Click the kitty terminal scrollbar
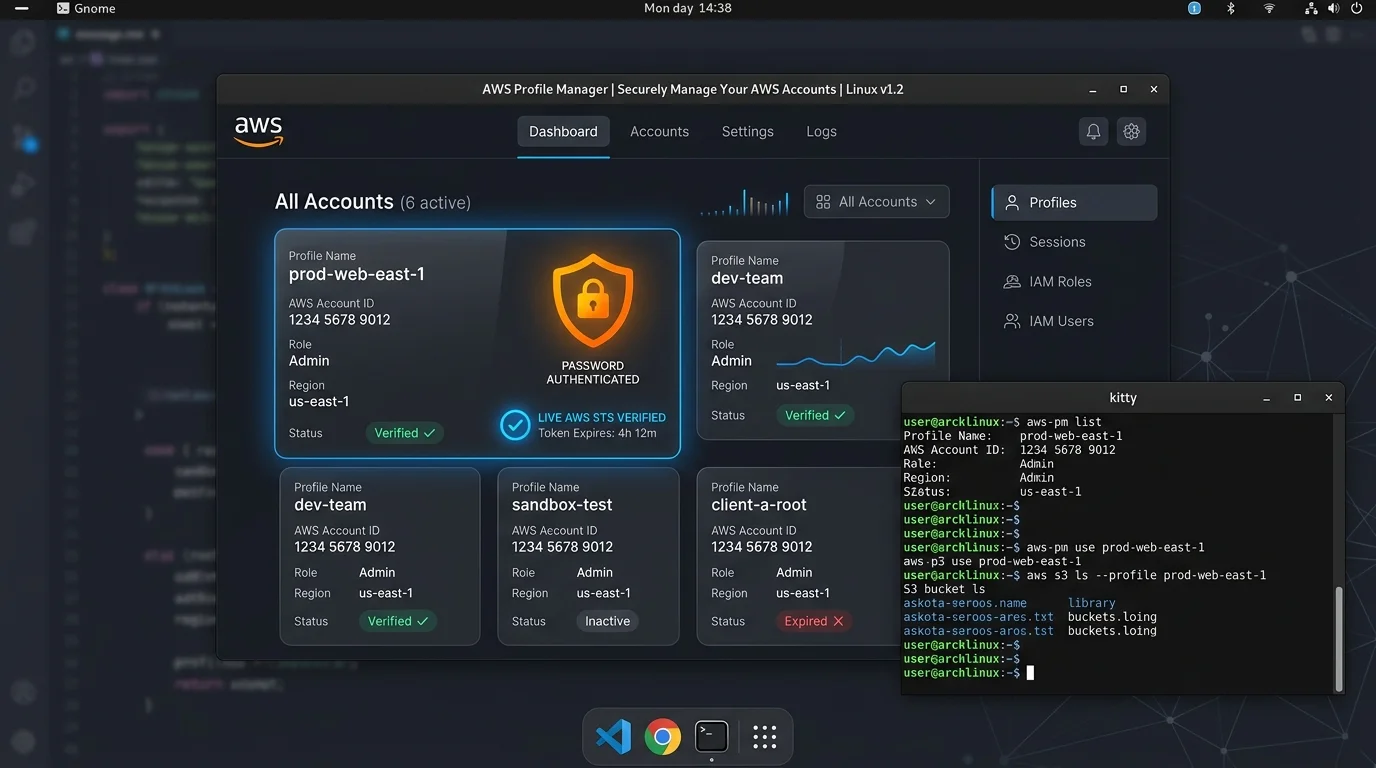The height and width of the screenshot is (768, 1376). coord(1340,639)
